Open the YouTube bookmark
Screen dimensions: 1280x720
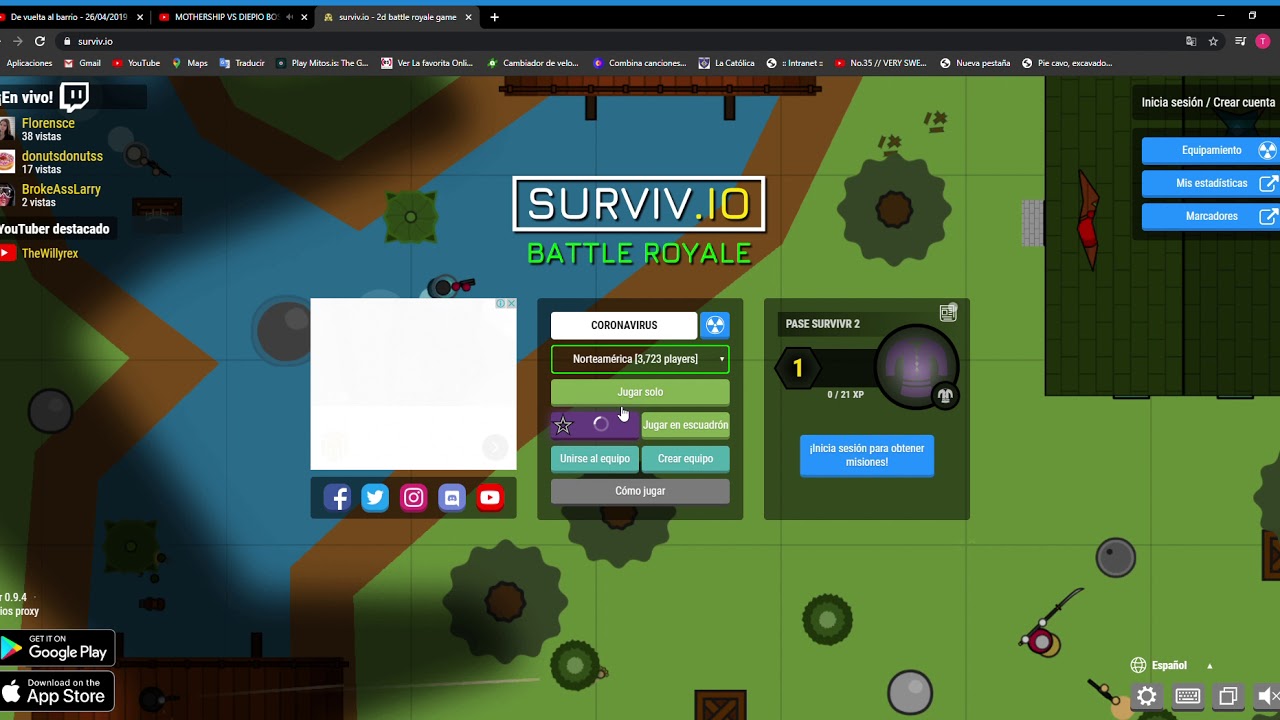136,63
